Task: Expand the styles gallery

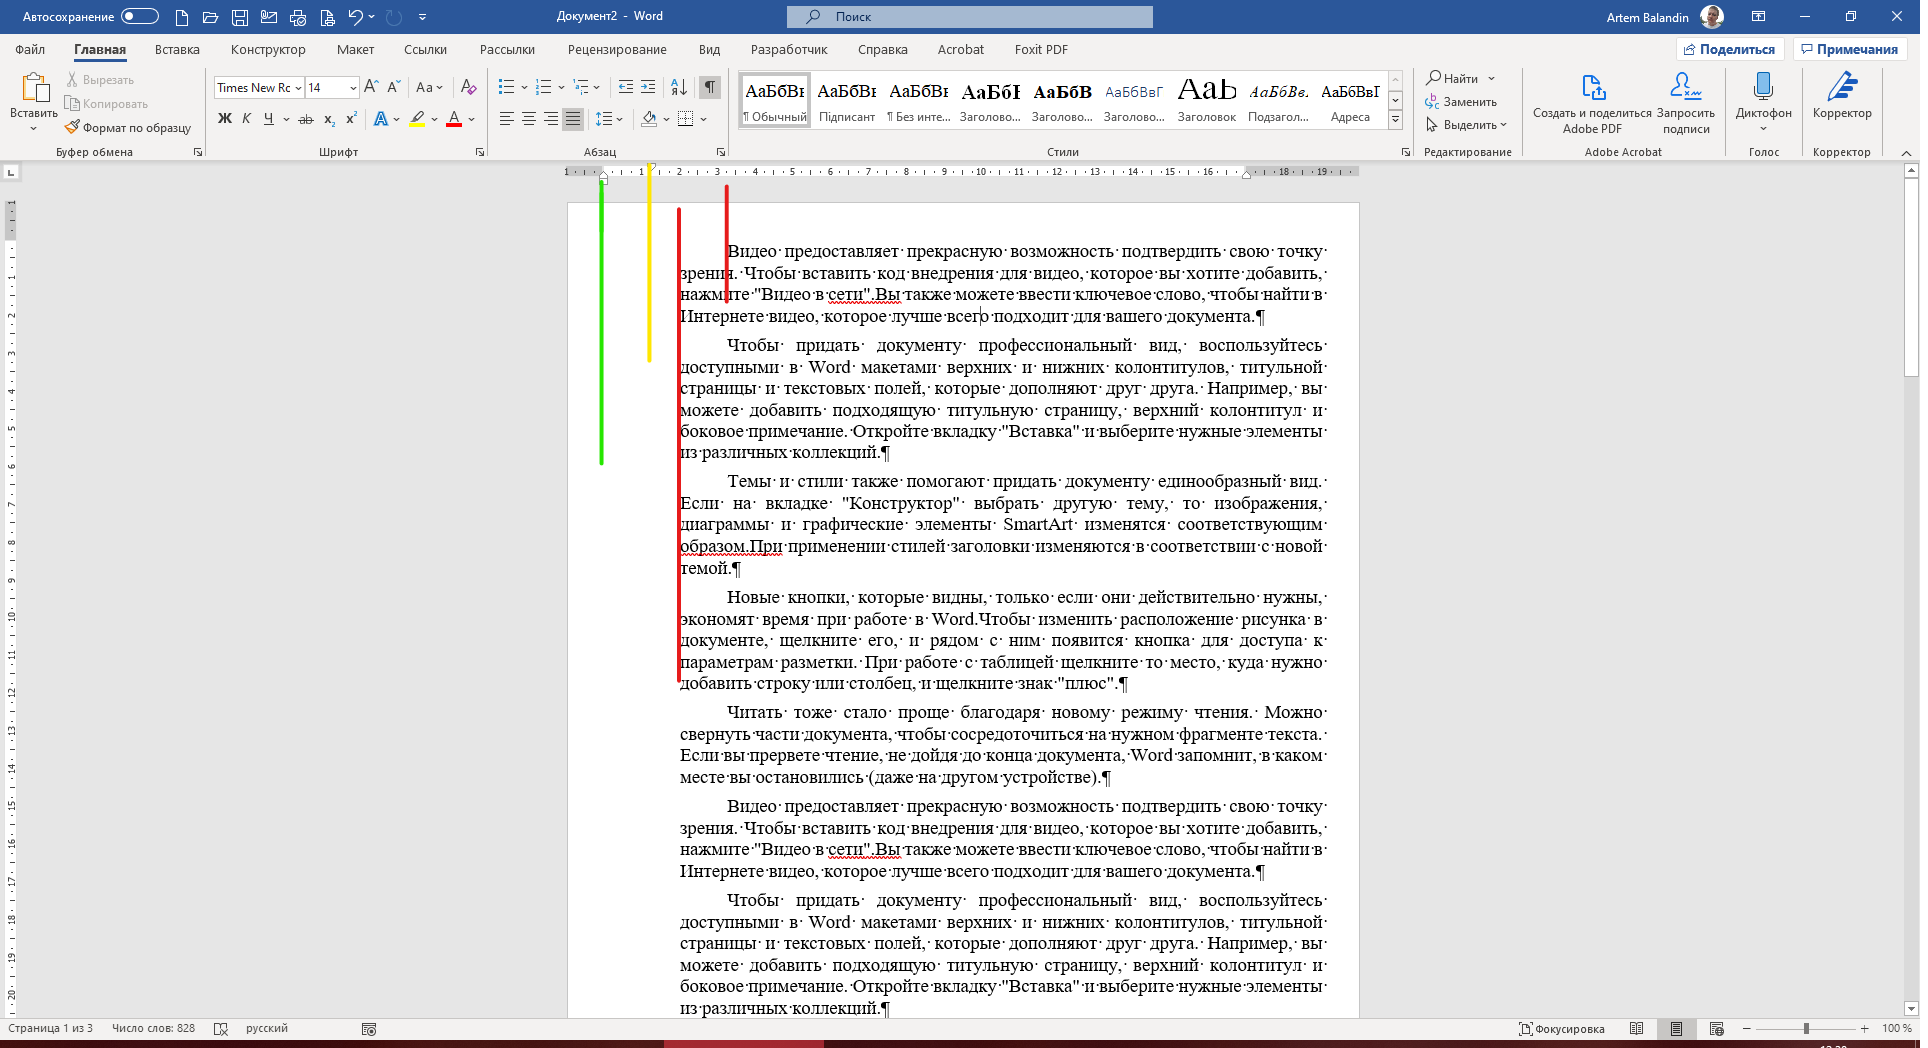Action: click(x=1395, y=120)
